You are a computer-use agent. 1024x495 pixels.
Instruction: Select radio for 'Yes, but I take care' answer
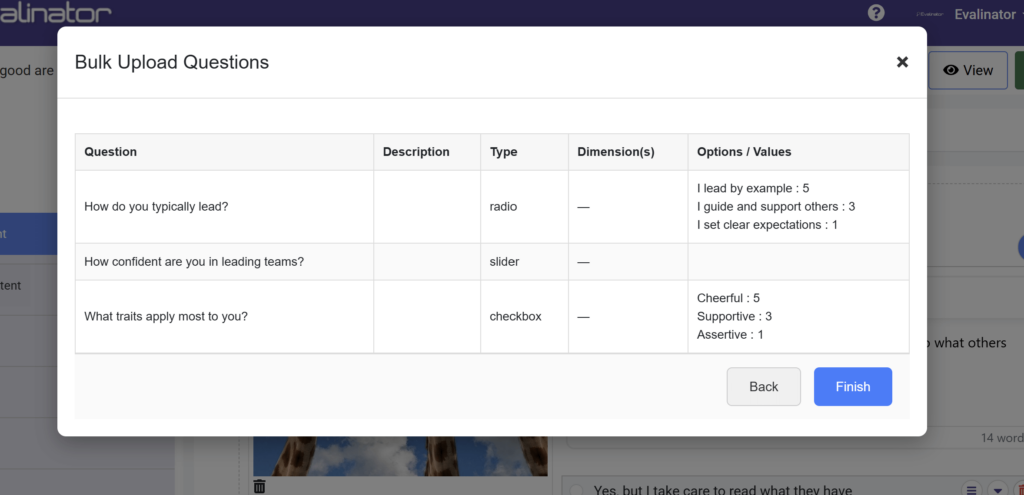[x=577, y=490]
